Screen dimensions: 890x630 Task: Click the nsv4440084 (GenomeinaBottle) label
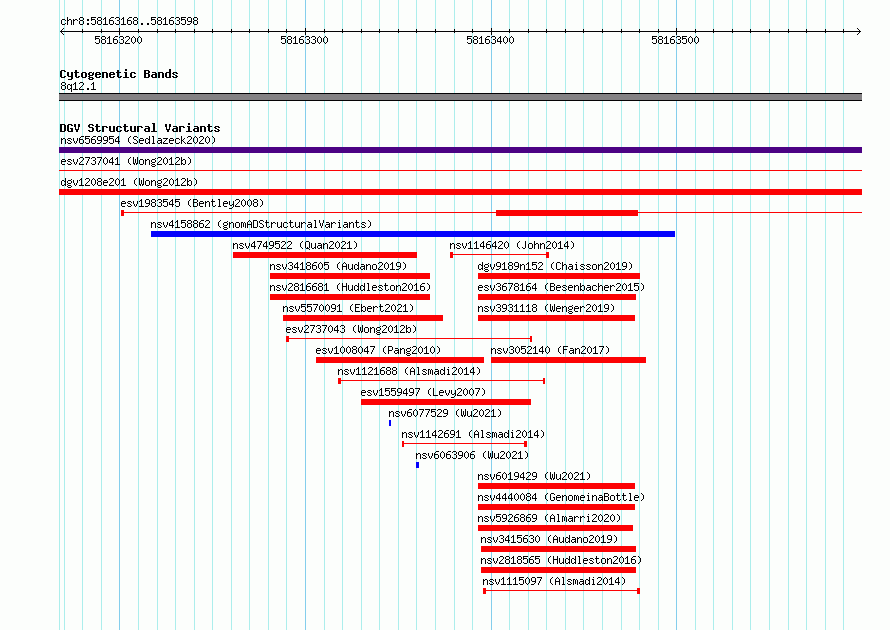coord(561,497)
